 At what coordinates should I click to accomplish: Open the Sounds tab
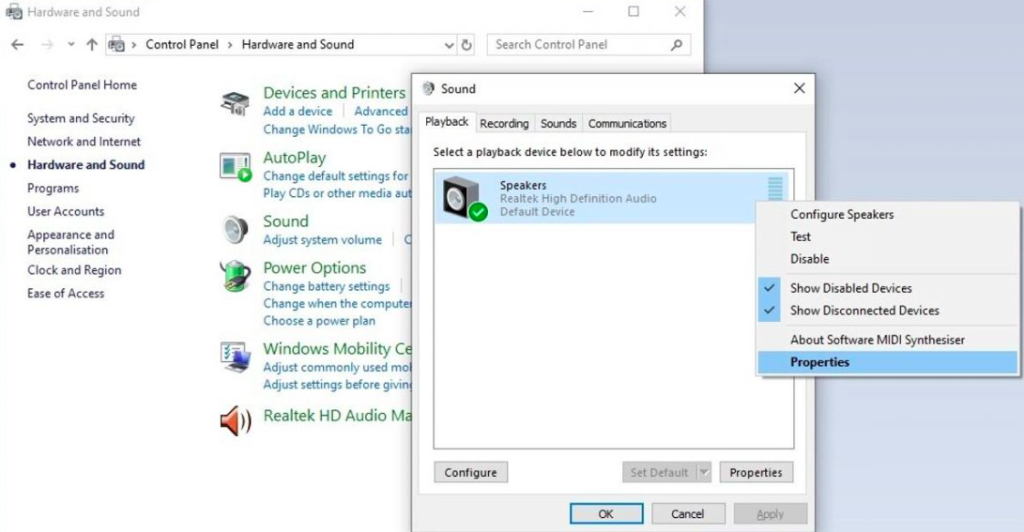pyautogui.click(x=558, y=123)
